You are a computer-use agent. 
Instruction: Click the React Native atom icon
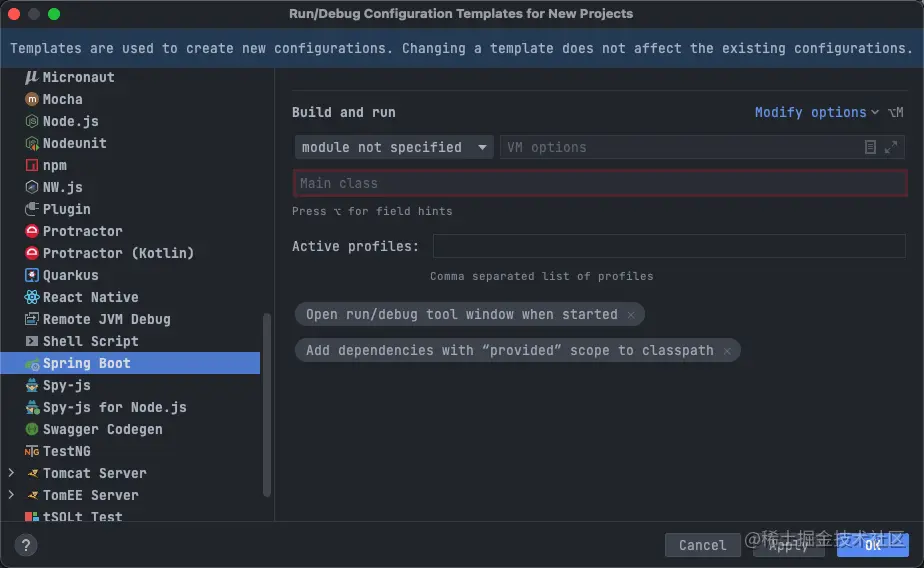[x=32, y=297]
